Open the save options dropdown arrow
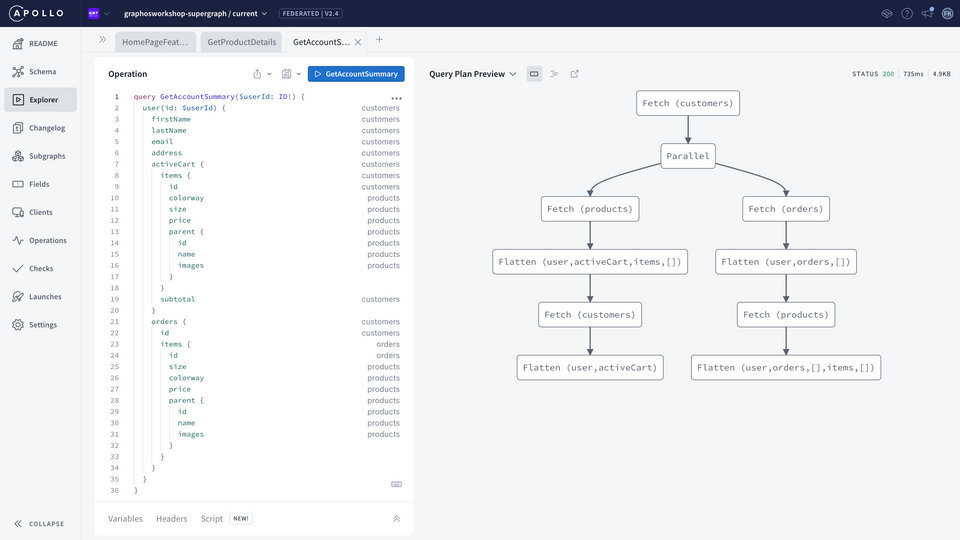 [299, 74]
